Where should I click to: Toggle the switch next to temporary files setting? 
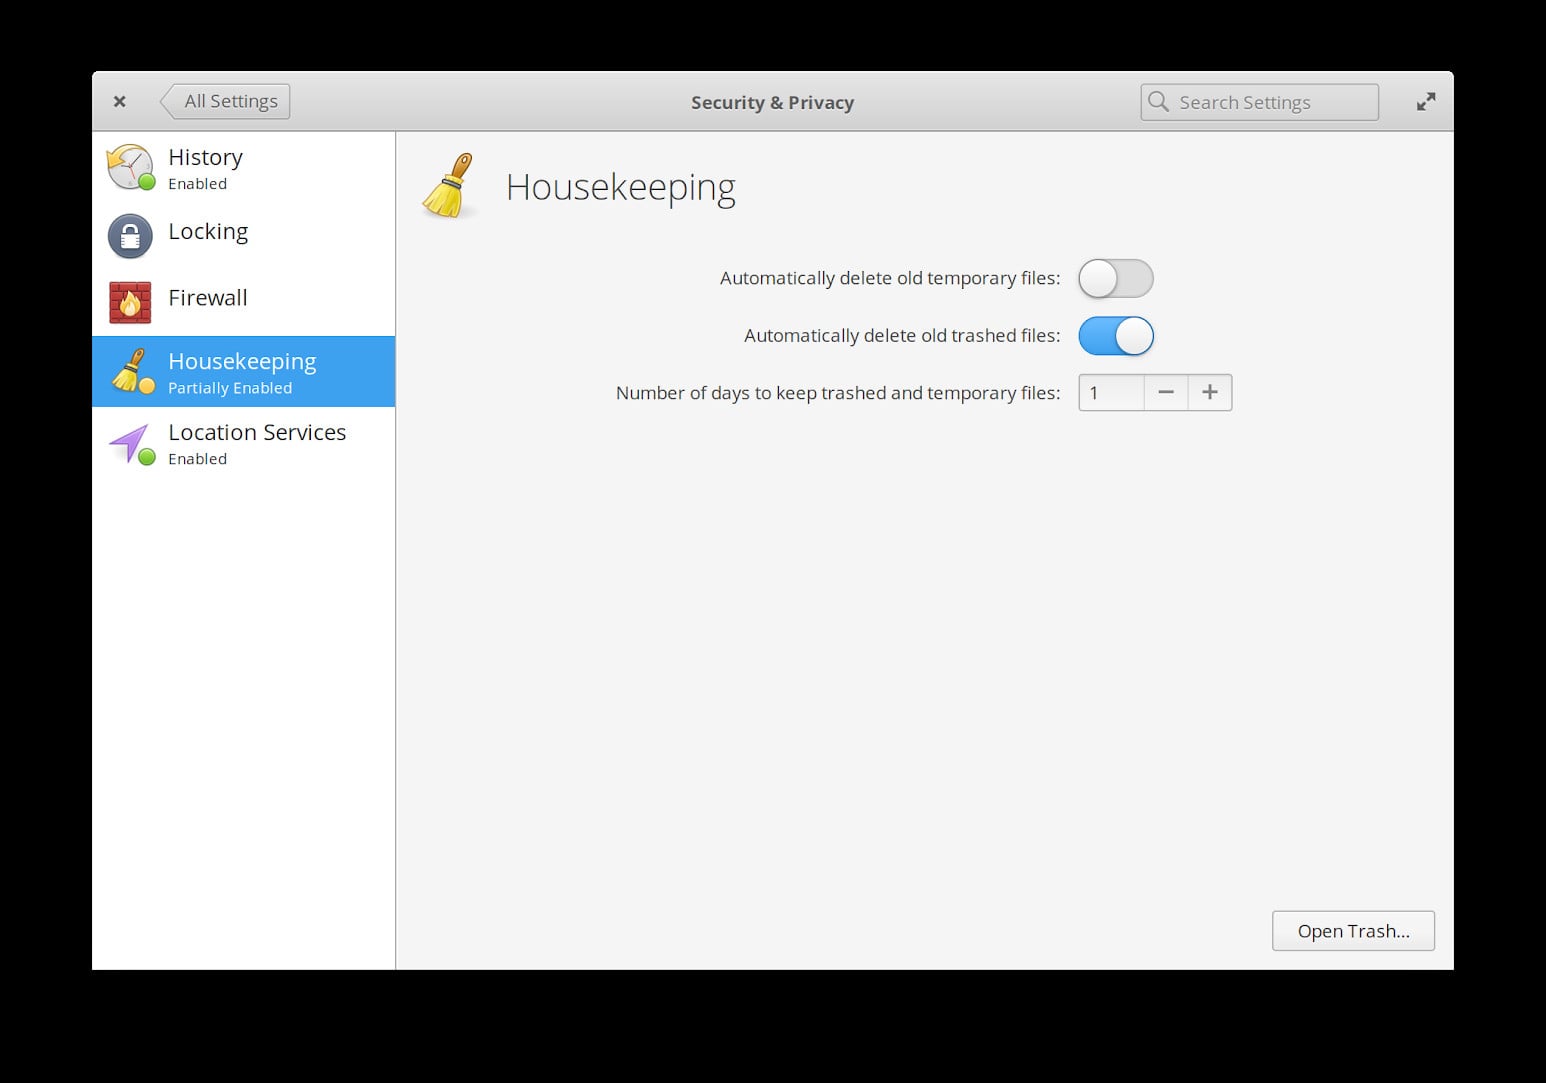click(1115, 279)
